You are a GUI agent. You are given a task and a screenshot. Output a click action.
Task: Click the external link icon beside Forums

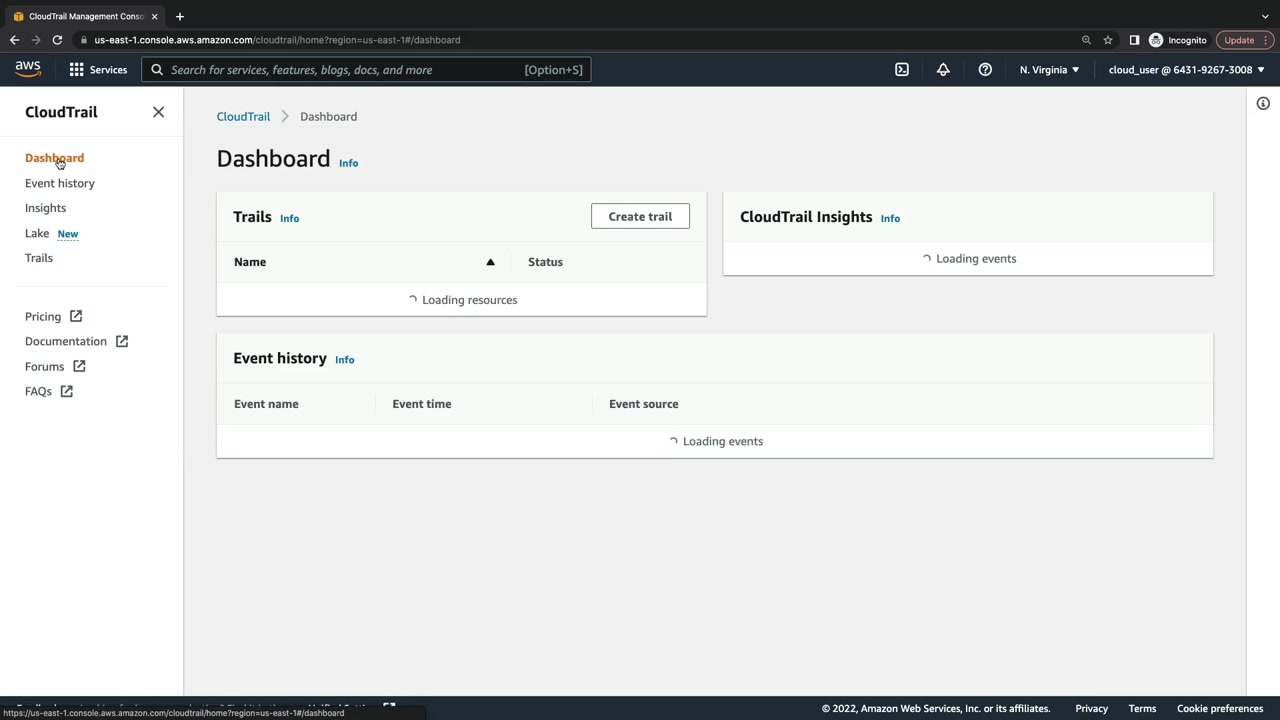coord(79,366)
